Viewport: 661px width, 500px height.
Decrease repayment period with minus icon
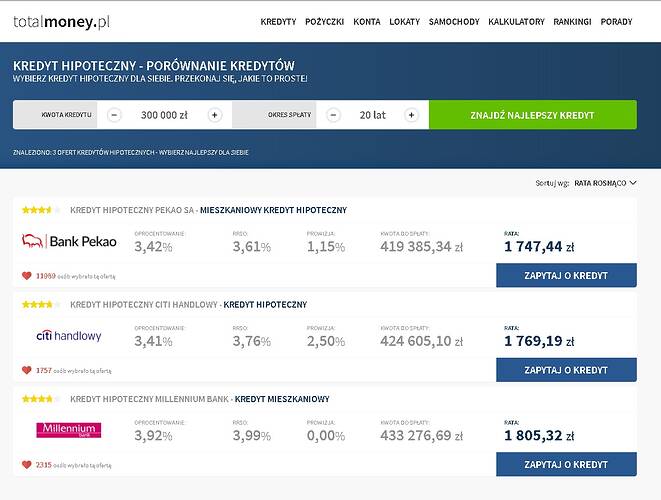pyautogui.click(x=333, y=115)
